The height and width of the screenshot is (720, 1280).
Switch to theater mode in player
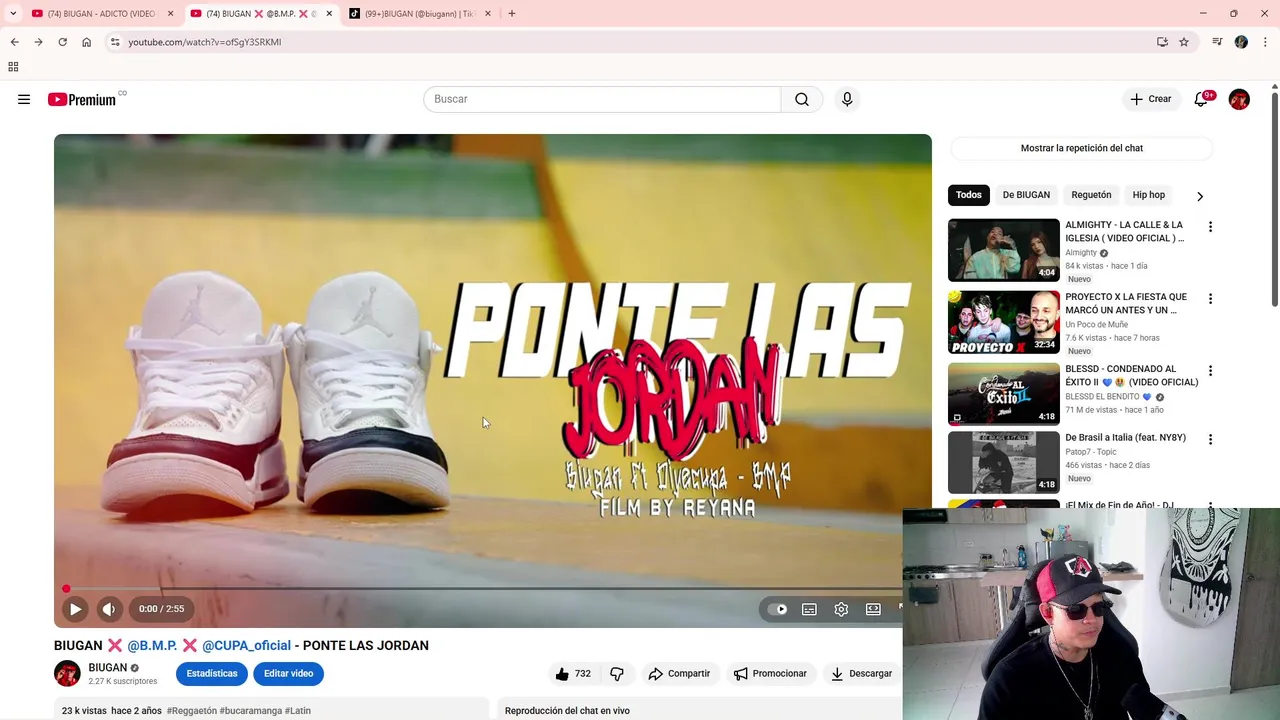pos(873,609)
